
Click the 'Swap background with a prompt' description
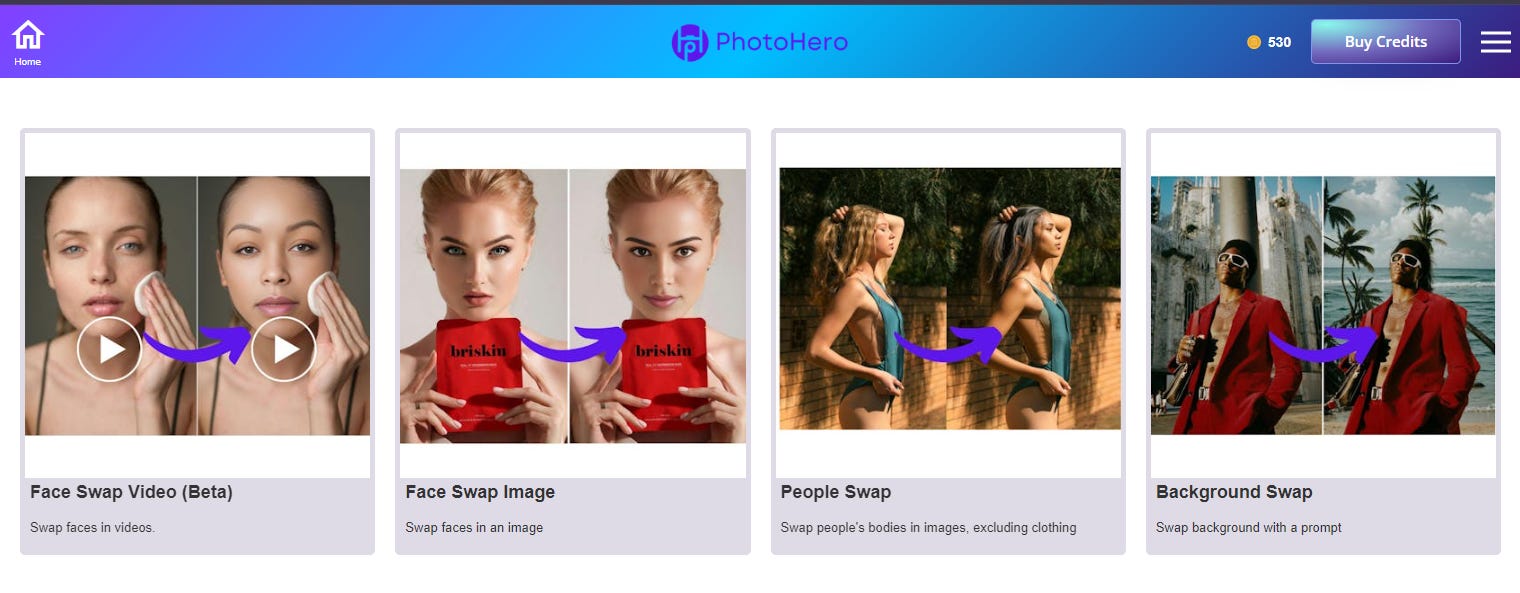[1249, 527]
